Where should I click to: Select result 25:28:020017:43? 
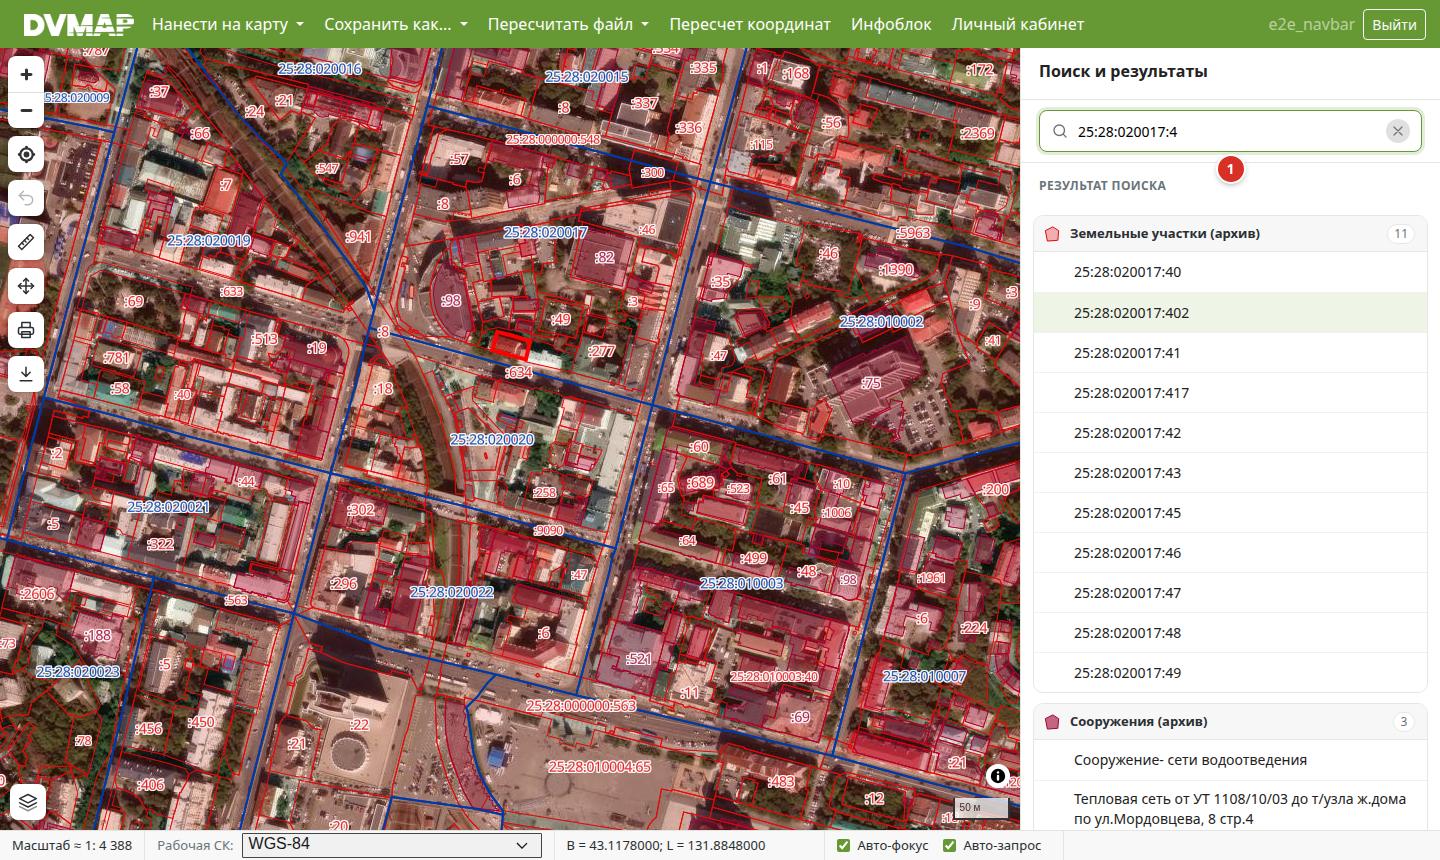click(1230, 473)
